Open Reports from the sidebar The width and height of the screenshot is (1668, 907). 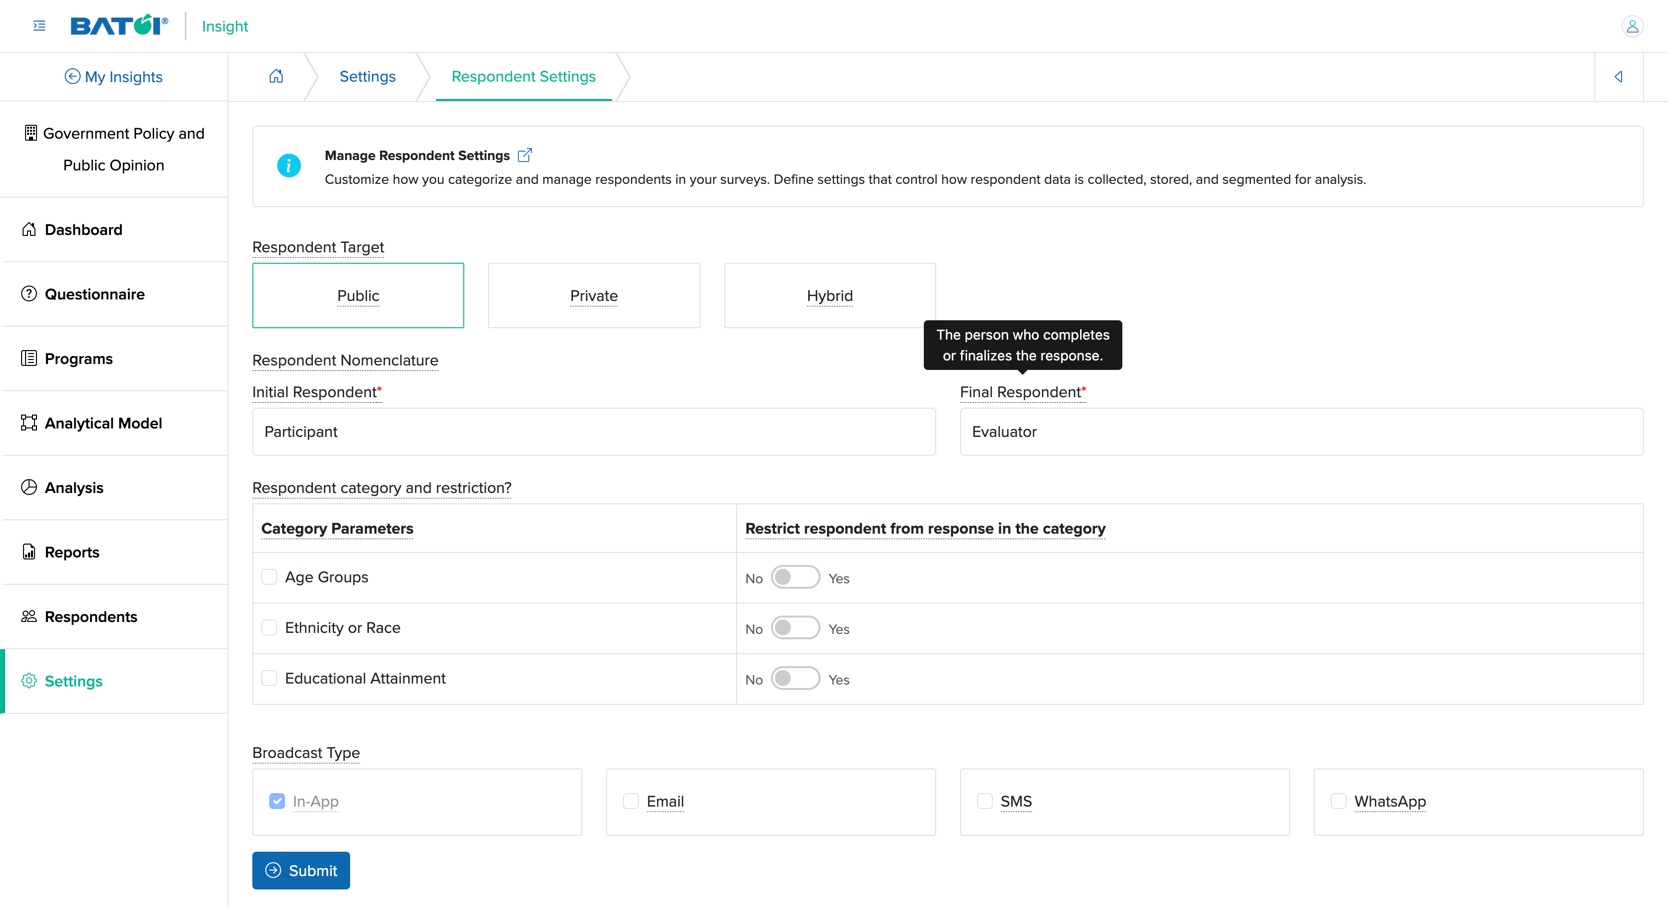point(71,552)
